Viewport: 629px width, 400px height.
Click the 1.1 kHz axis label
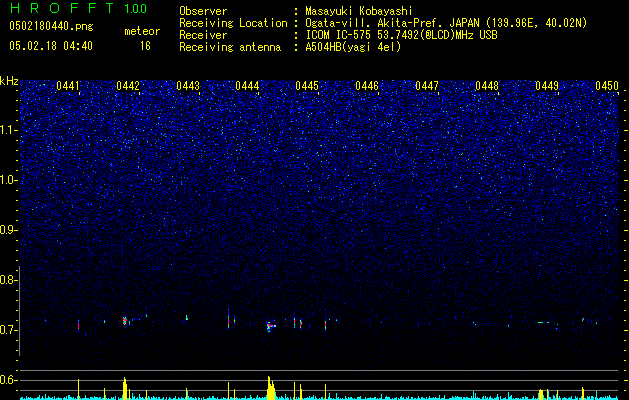pos(8,130)
